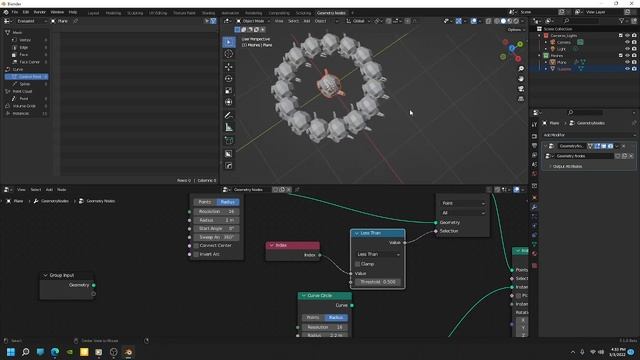Open Microsoft Edge from taskbar

55,352
